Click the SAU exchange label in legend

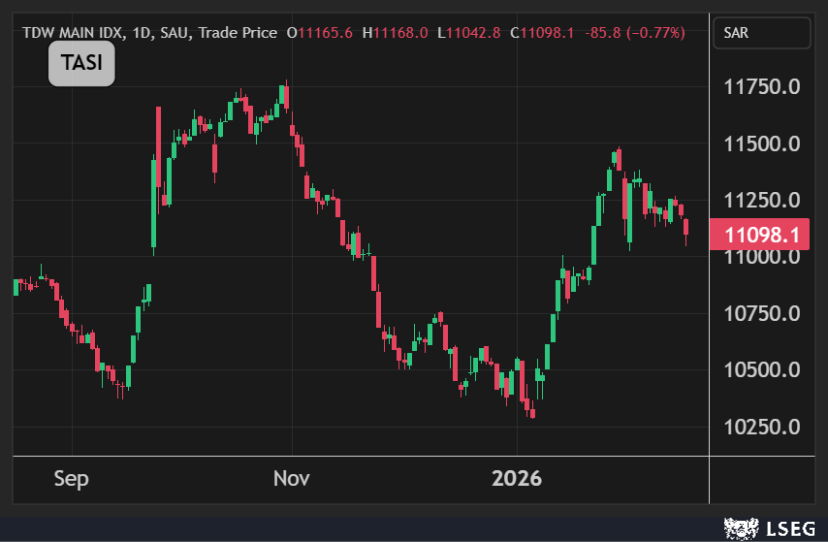tap(173, 33)
